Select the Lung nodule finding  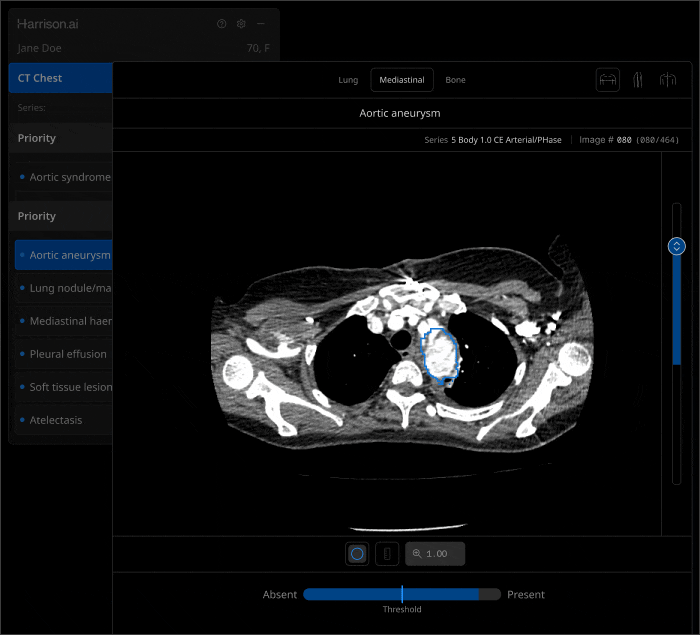point(69,288)
